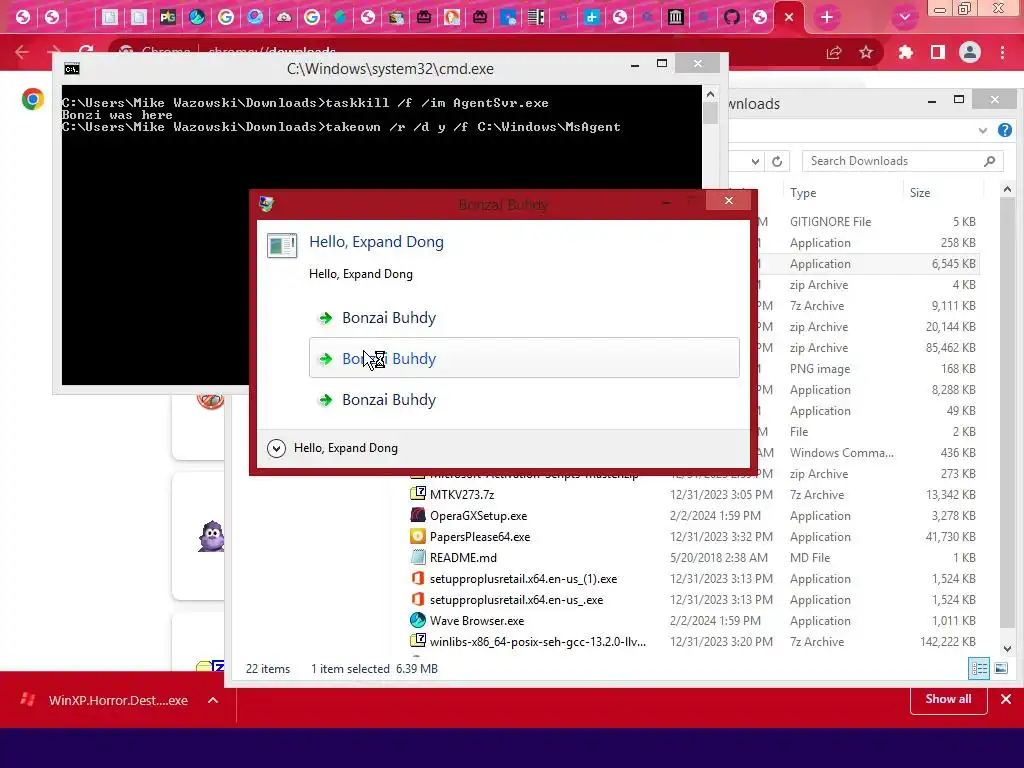Click the Explorer file list scroll-down arrow

[1007, 648]
